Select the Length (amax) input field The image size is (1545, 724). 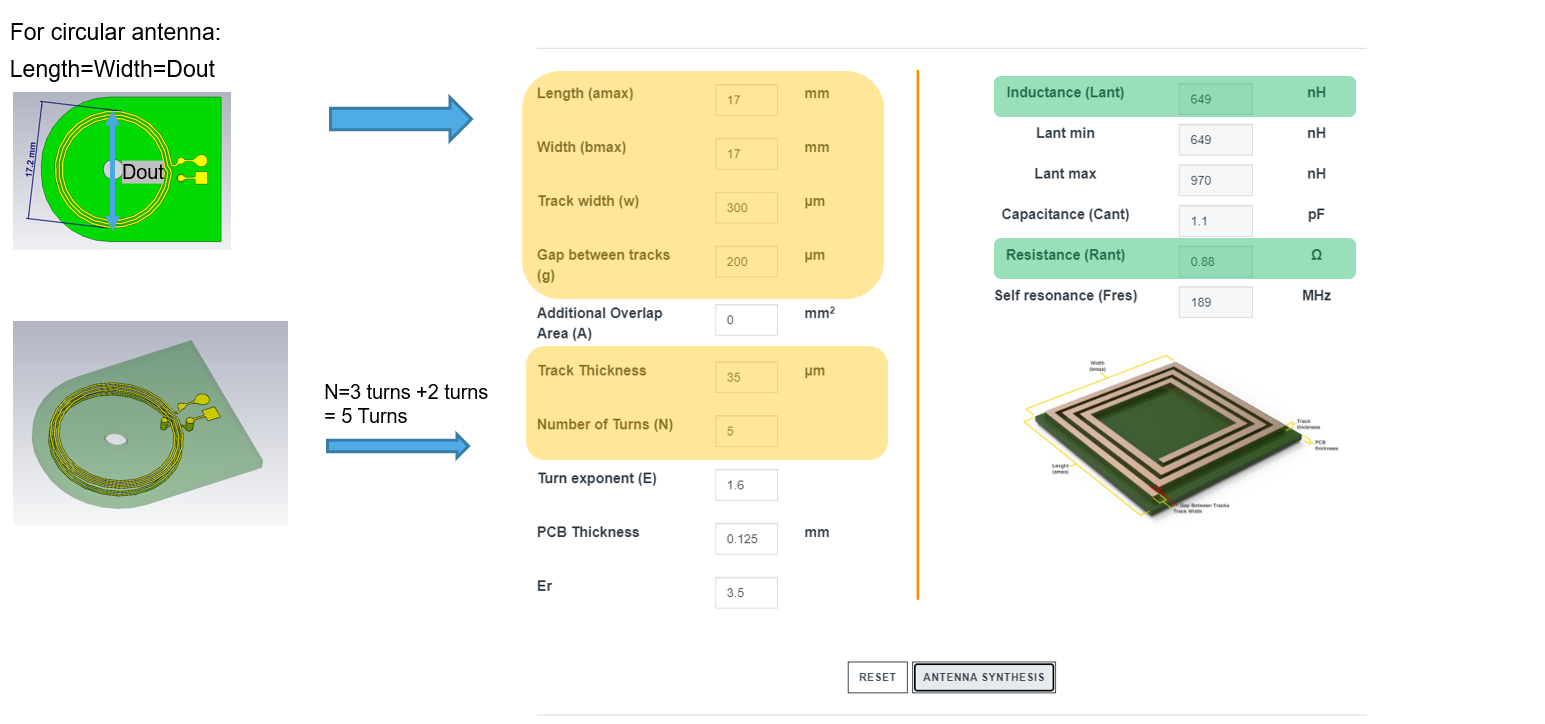[x=746, y=100]
